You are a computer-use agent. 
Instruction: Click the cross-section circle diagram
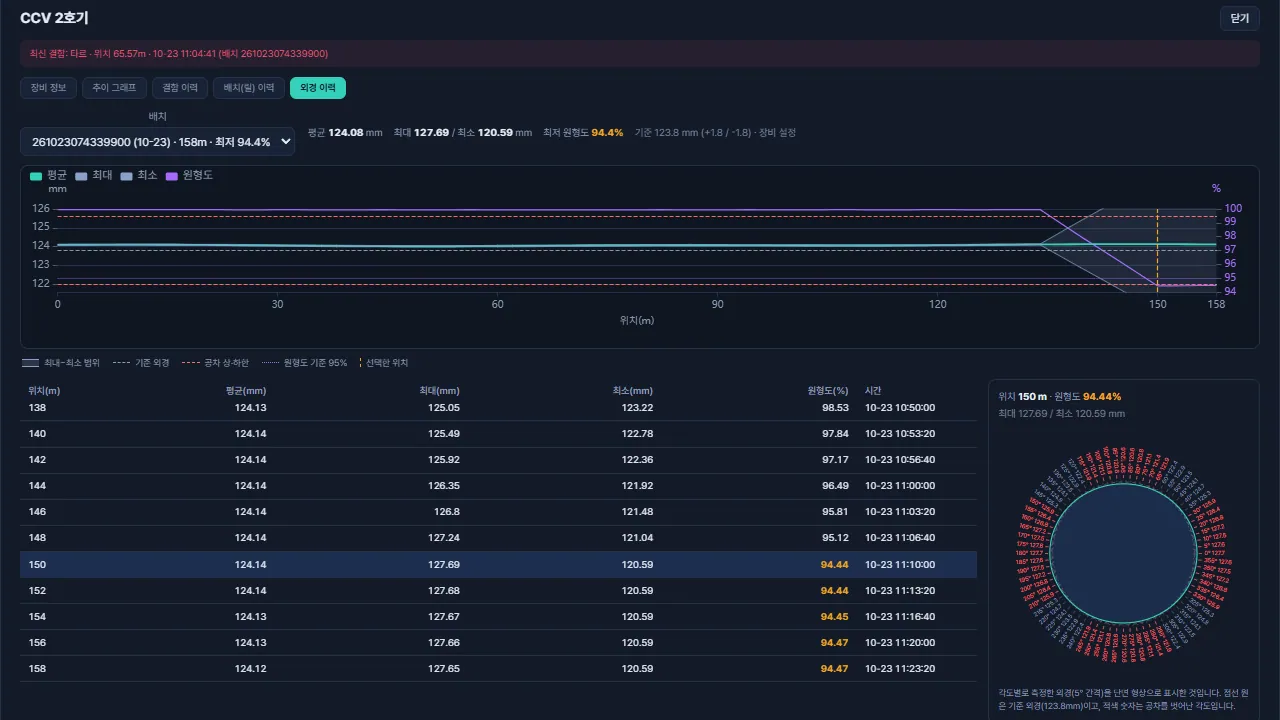pyautogui.click(x=1123, y=556)
